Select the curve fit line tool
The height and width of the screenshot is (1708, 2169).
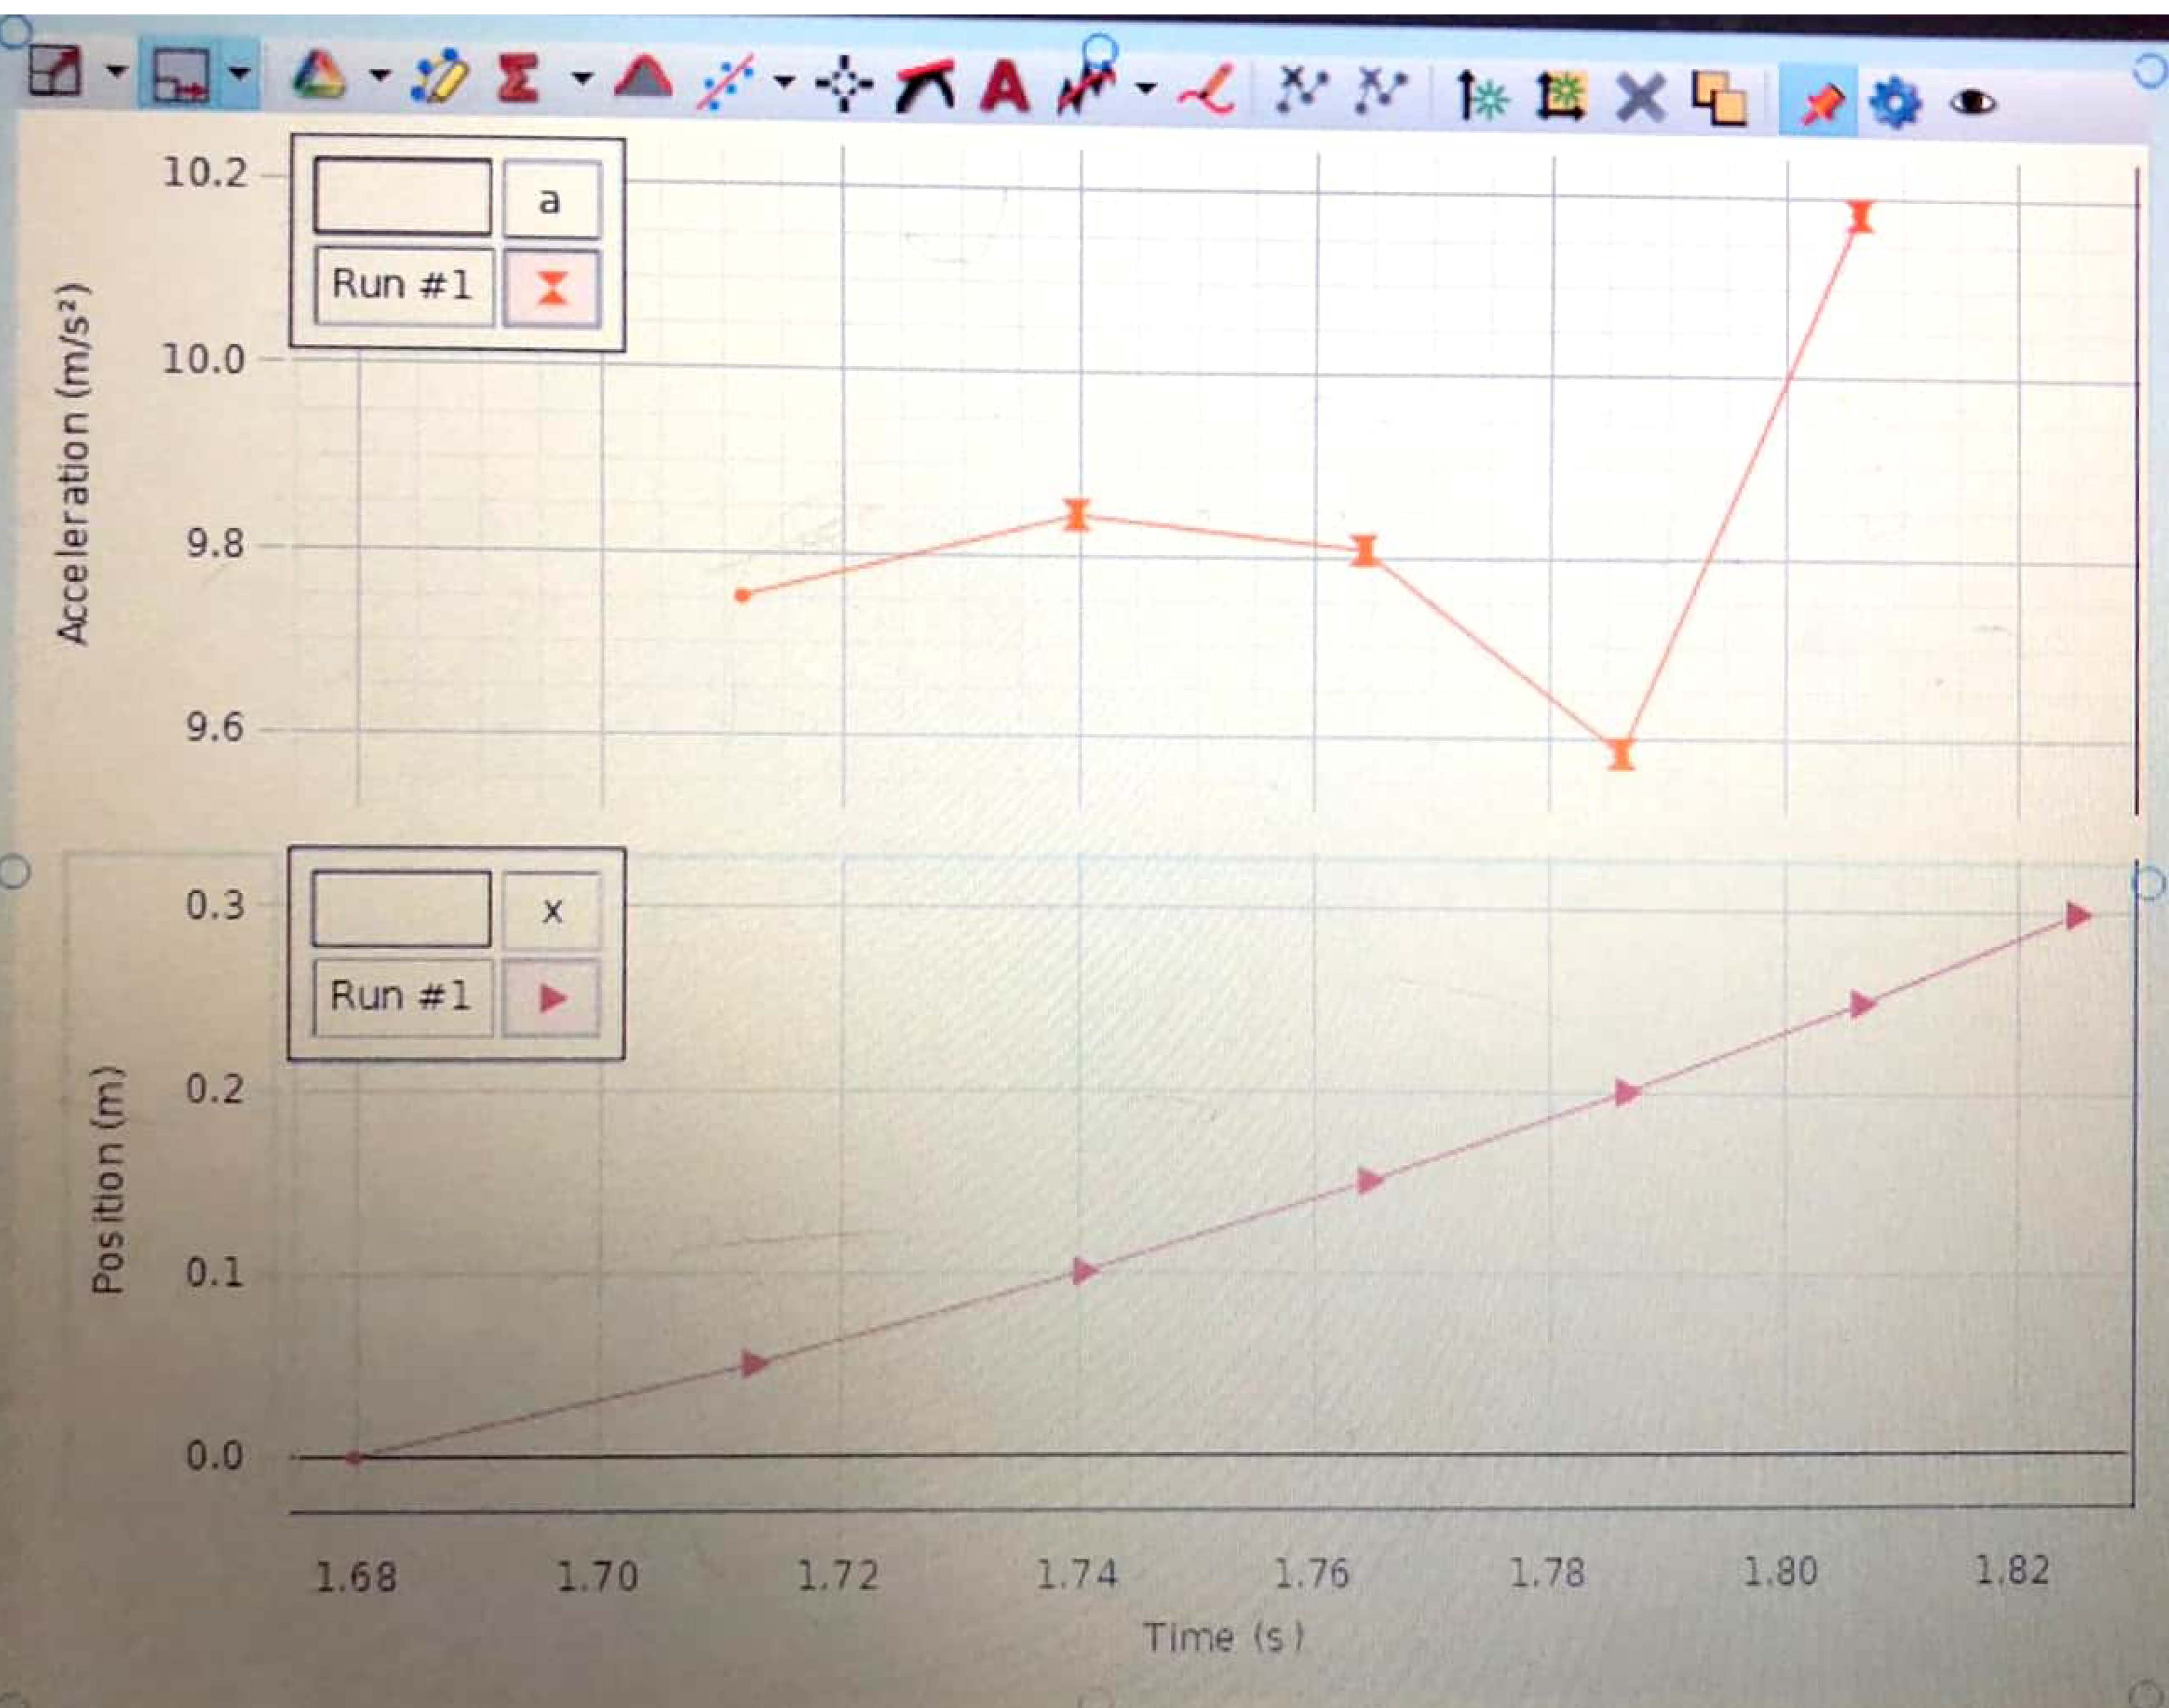point(728,83)
